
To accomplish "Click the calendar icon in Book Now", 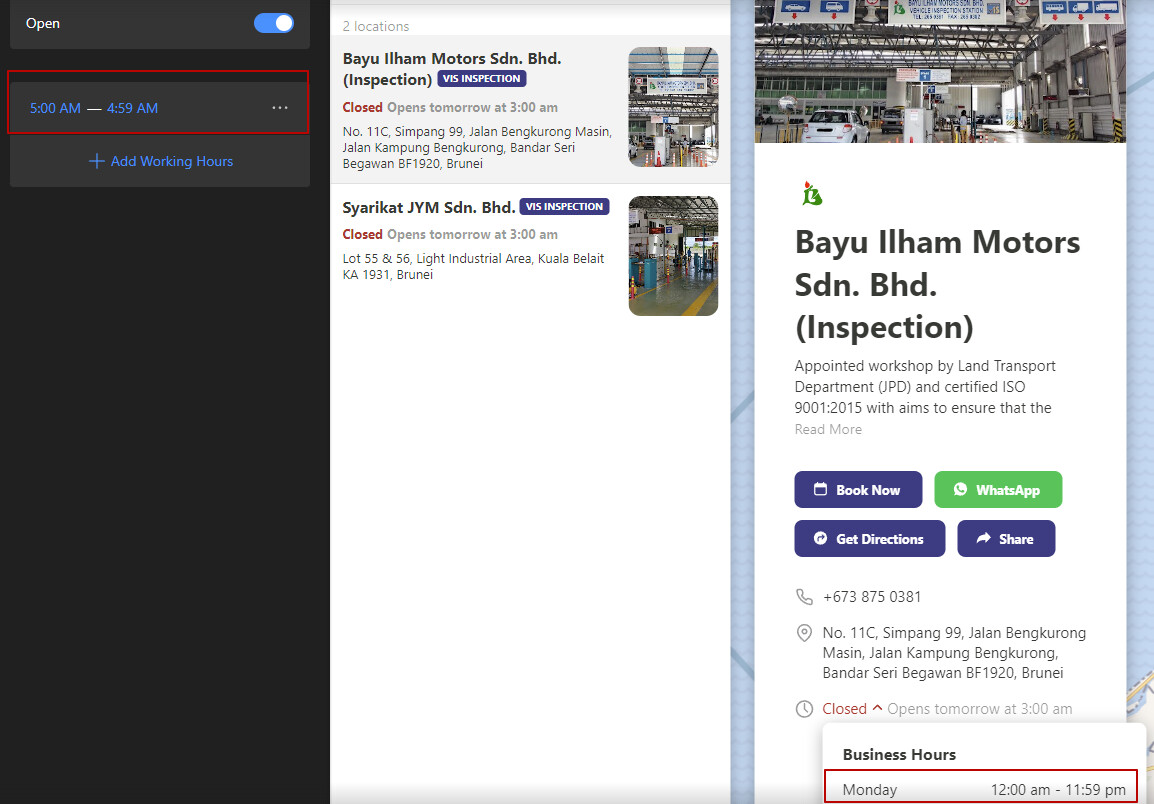I will (x=821, y=490).
